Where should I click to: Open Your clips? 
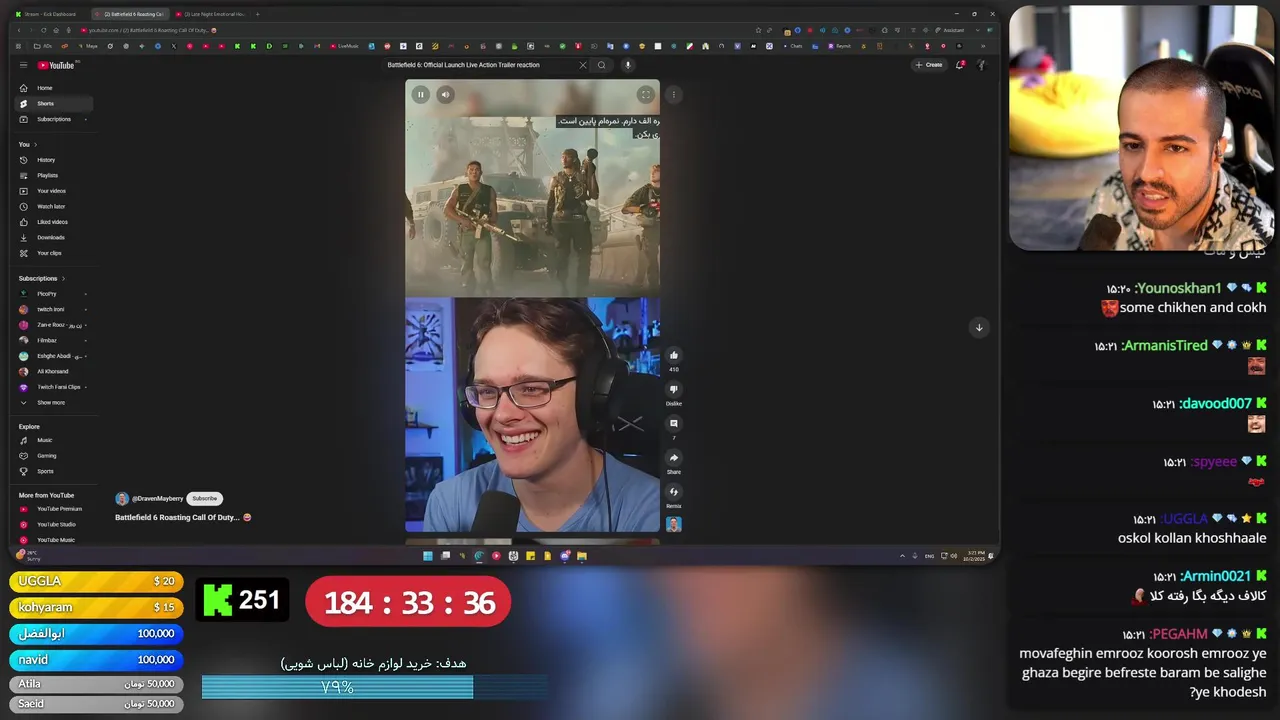(x=54, y=253)
